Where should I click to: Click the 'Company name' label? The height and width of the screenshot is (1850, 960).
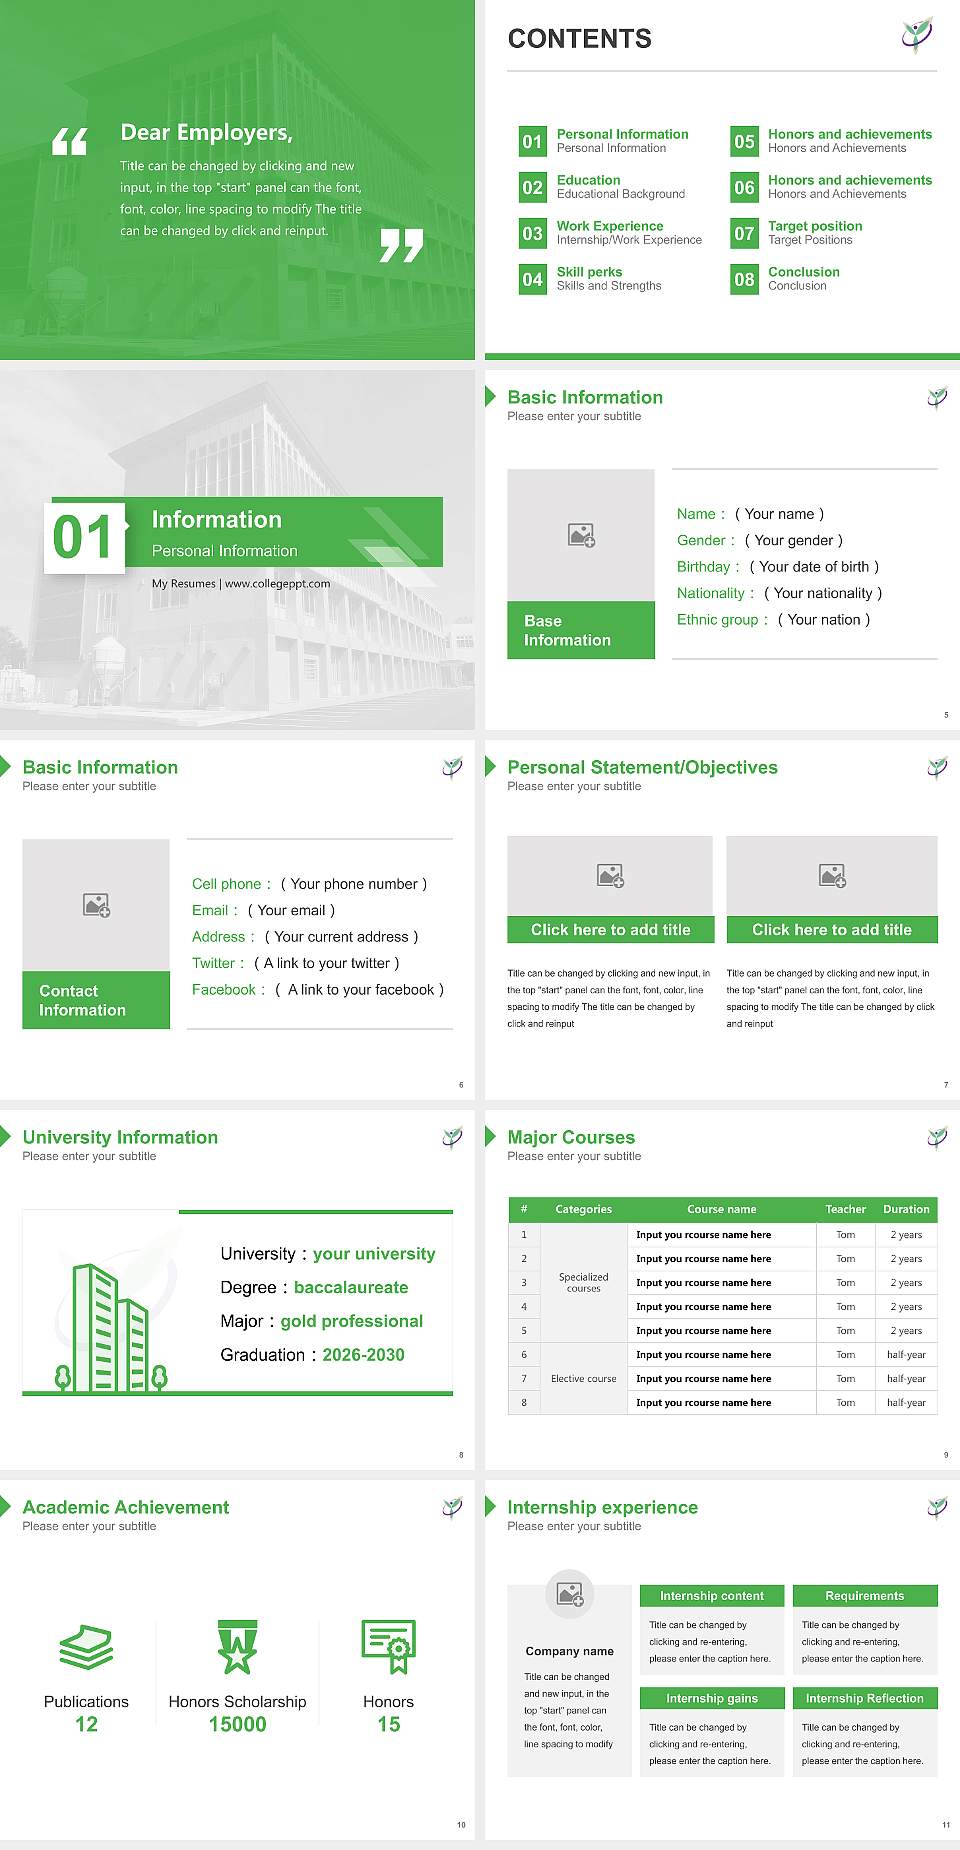[x=570, y=1651]
